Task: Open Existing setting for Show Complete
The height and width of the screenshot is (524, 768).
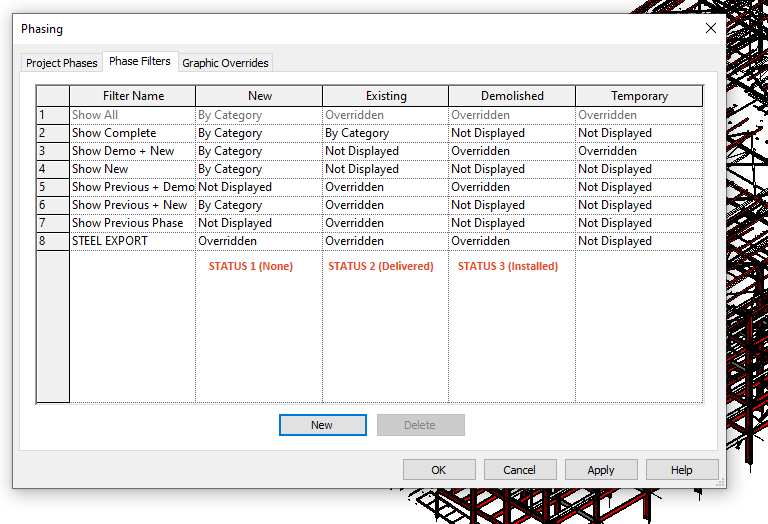Action: coord(385,133)
